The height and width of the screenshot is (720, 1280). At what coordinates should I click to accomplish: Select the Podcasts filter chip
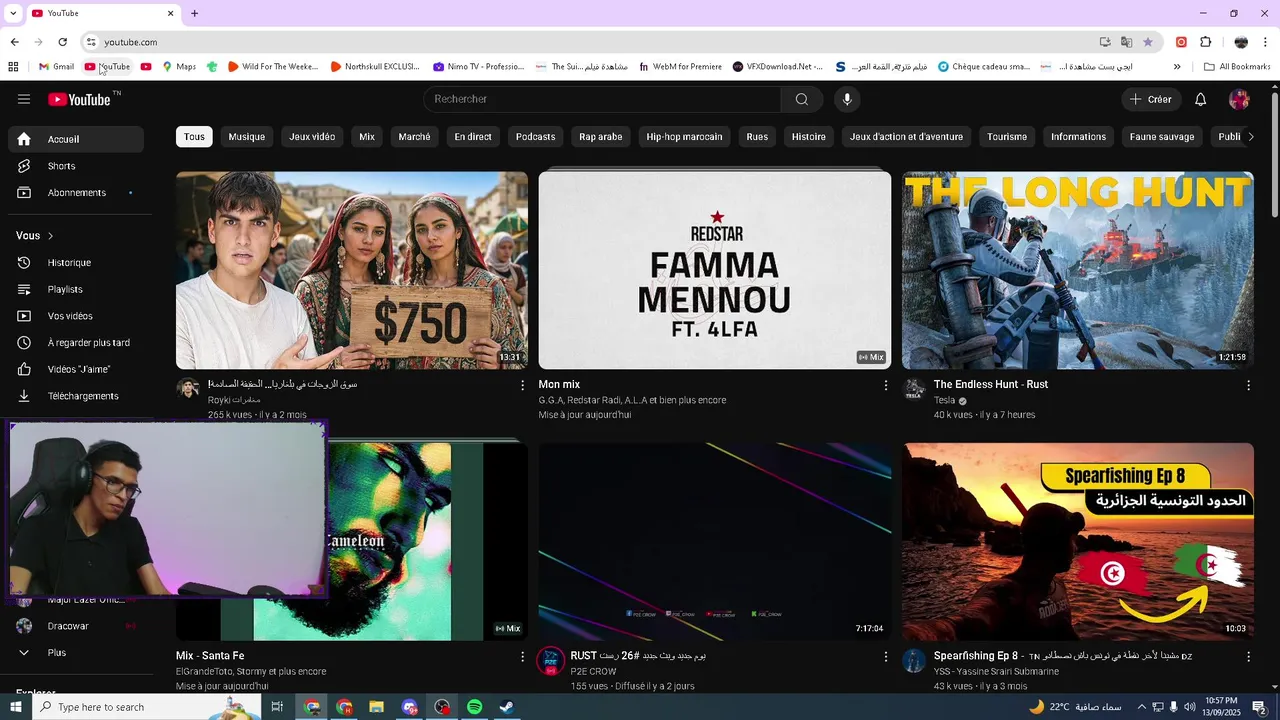point(535,137)
